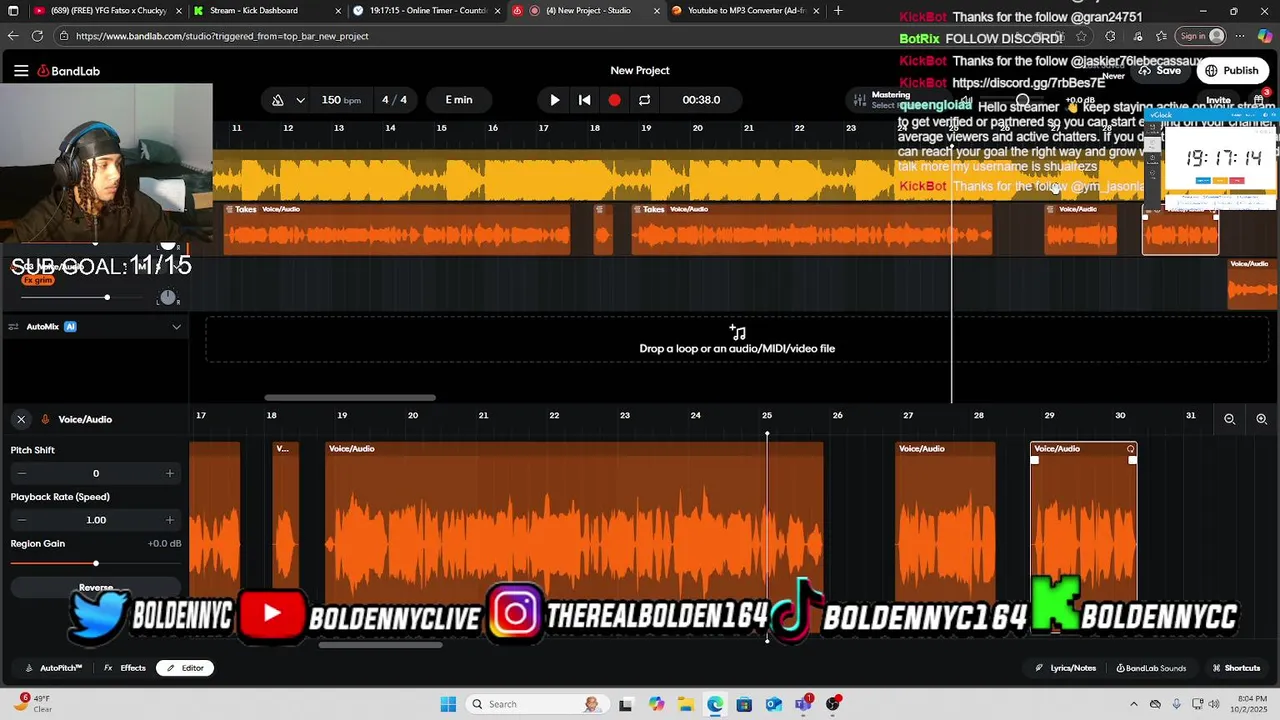Viewport: 1280px width, 720px height.
Task: Toggle the metronome icon
Action: click(278, 100)
